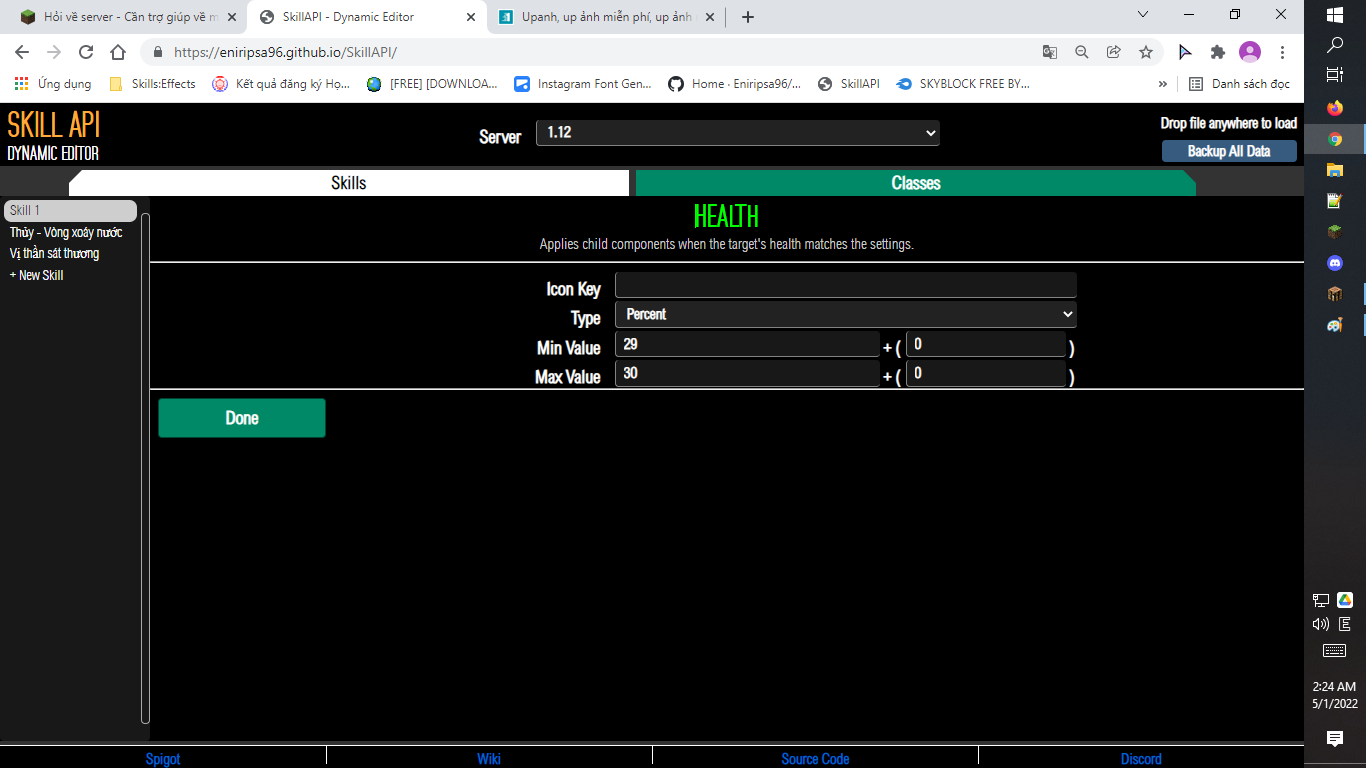The image size is (1366, 768).
Task: Open Task View on the taskbar
Action: 1335,75
